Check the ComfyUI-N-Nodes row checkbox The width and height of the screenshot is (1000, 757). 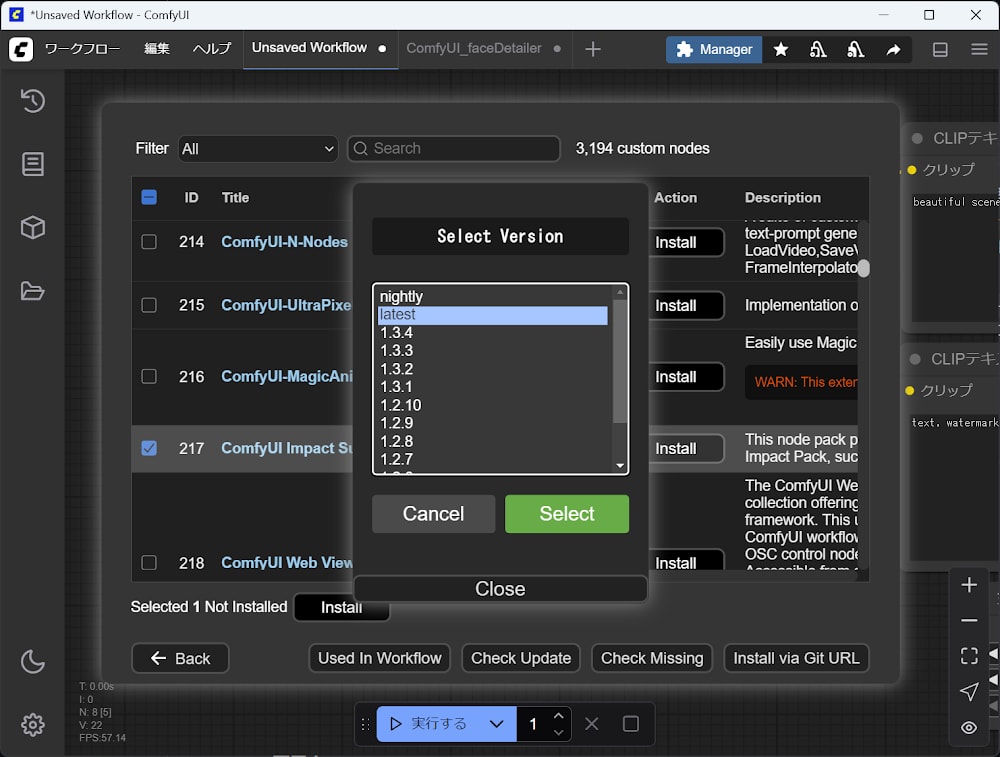point(149,242)
